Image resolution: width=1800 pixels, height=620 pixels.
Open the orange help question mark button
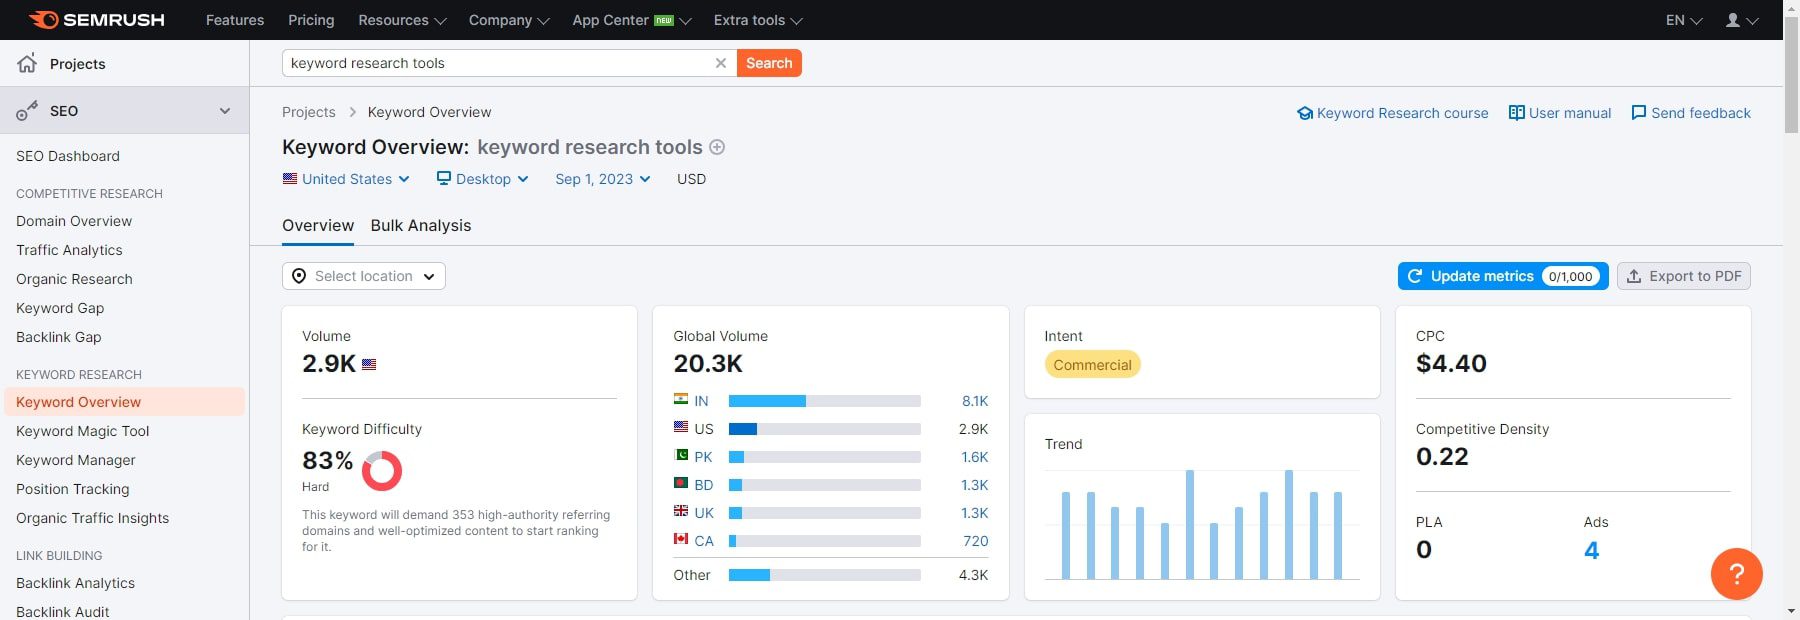coord(1737,574)
